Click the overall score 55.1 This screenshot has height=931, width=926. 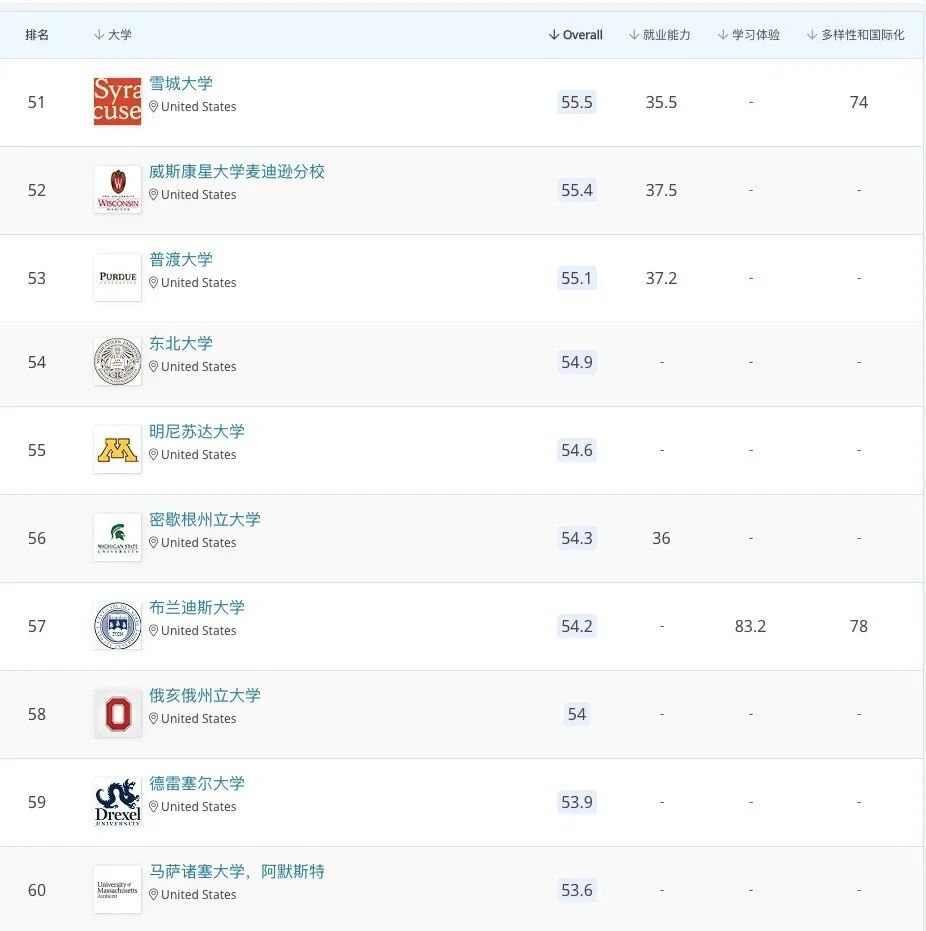tap(576, 278)
